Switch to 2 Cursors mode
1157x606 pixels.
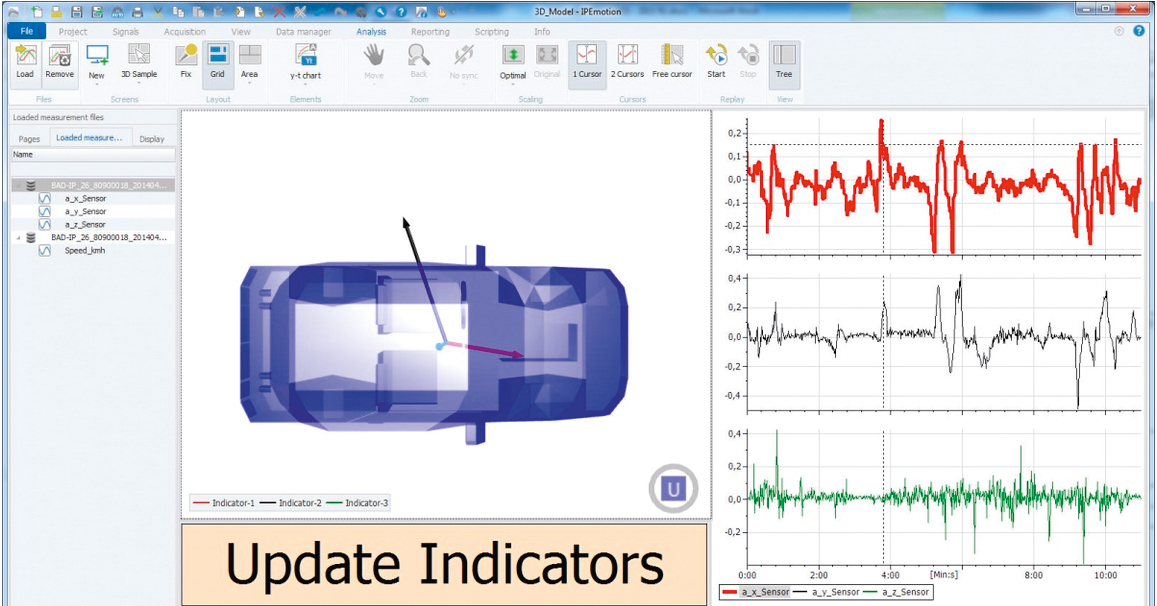point(628,60)
